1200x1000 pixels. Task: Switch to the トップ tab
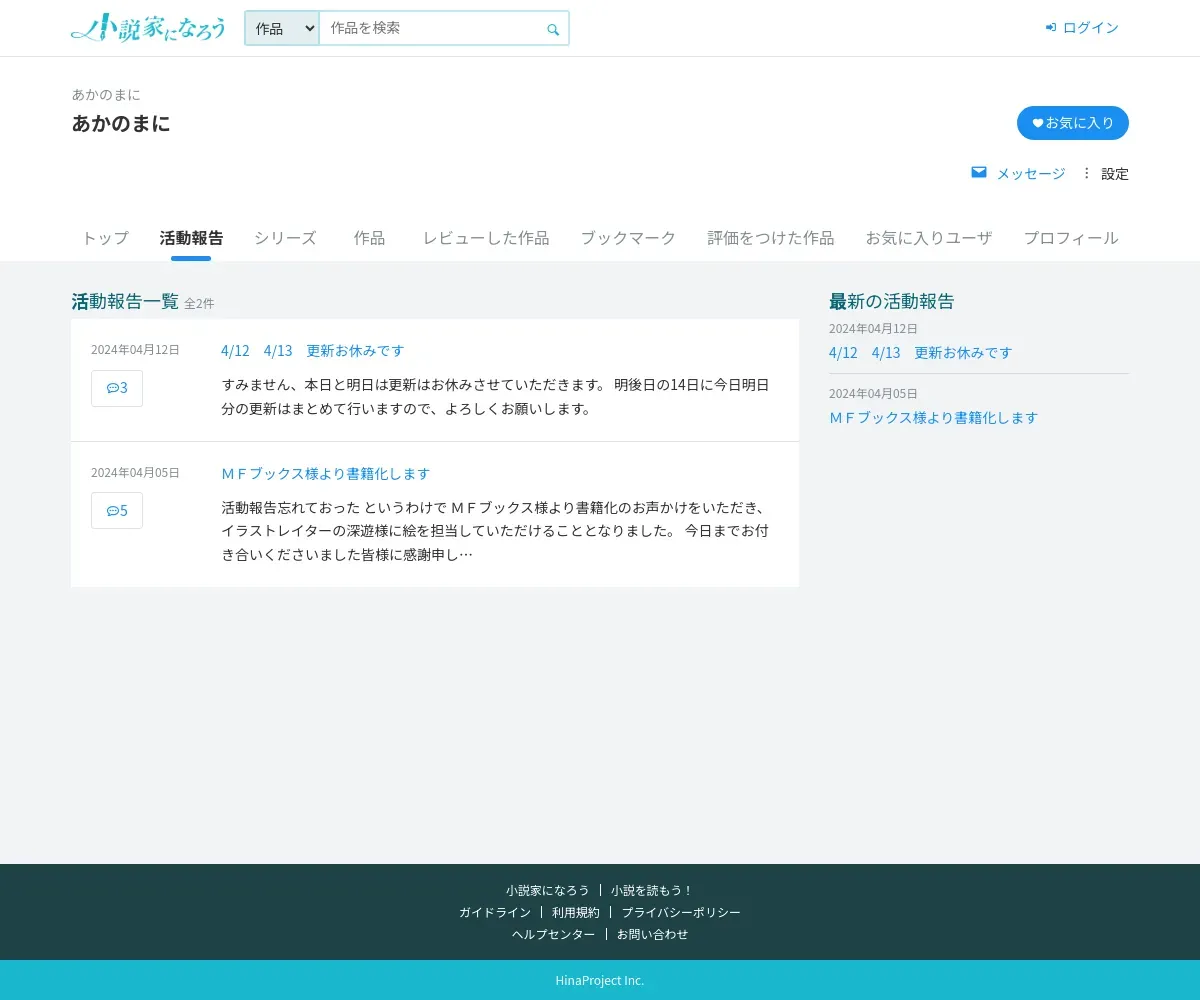click(x=105, y=238)
